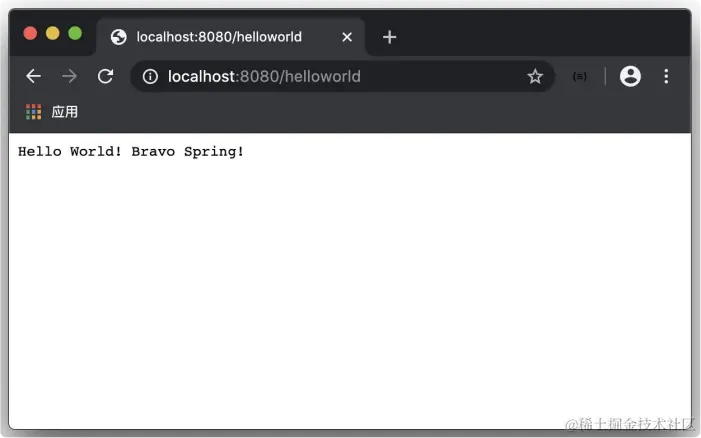Viewport: 701px width, 438px height.
Task: Select the localhost:8080/helloworld tab
Action: [x=231, y=37]
